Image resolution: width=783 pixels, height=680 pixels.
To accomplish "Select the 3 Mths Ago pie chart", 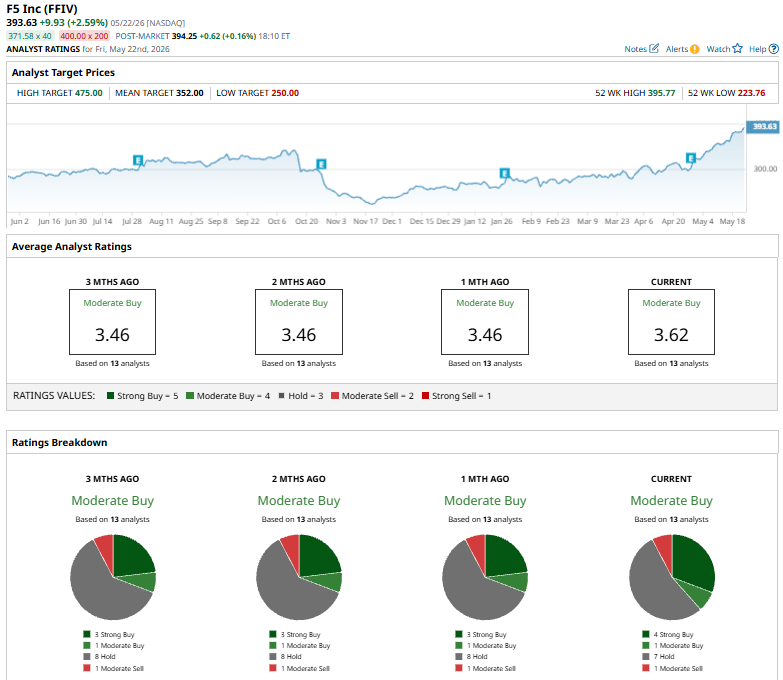I will pyautogui.click(x=113, y=577).
